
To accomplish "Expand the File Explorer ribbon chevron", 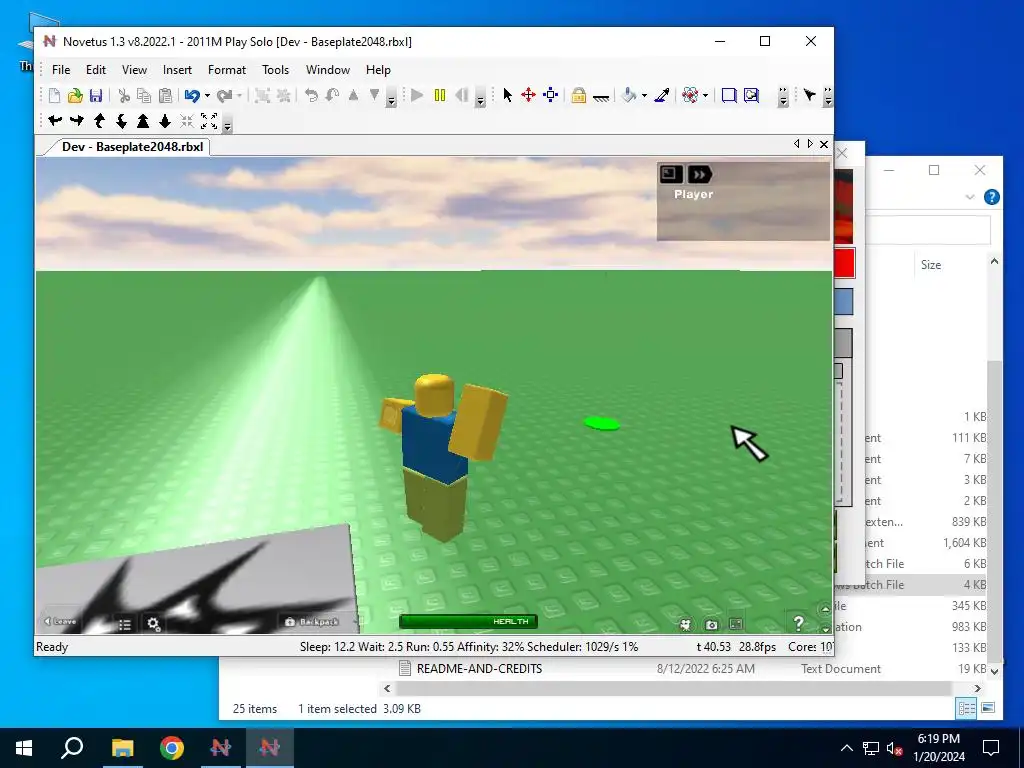I will click(970, 197).
